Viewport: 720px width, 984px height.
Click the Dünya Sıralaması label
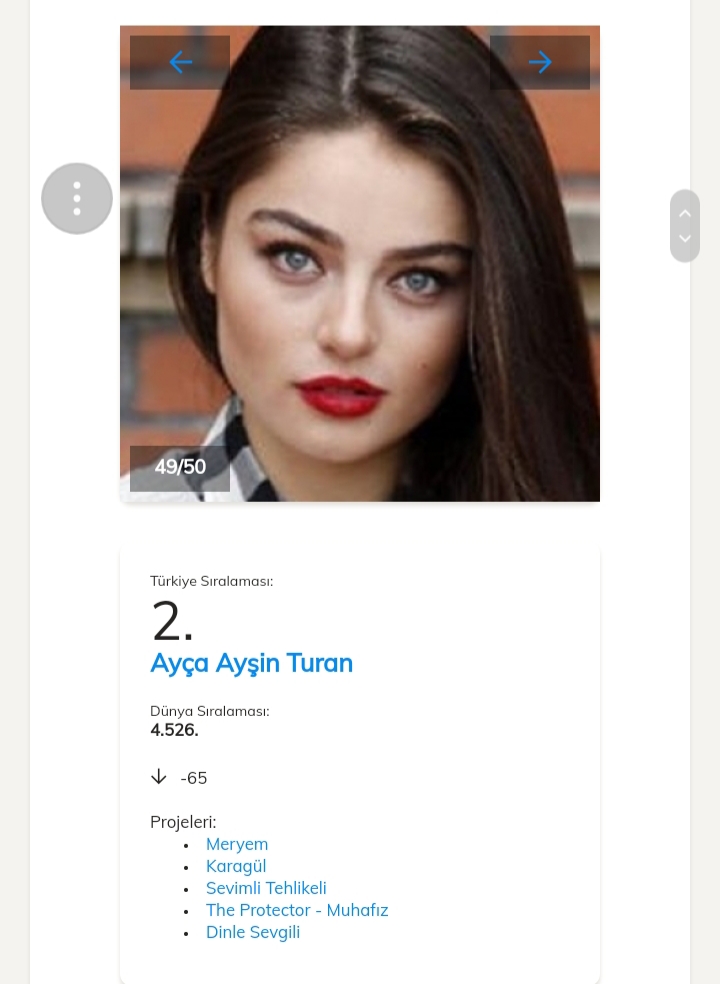tap(209, 711)
